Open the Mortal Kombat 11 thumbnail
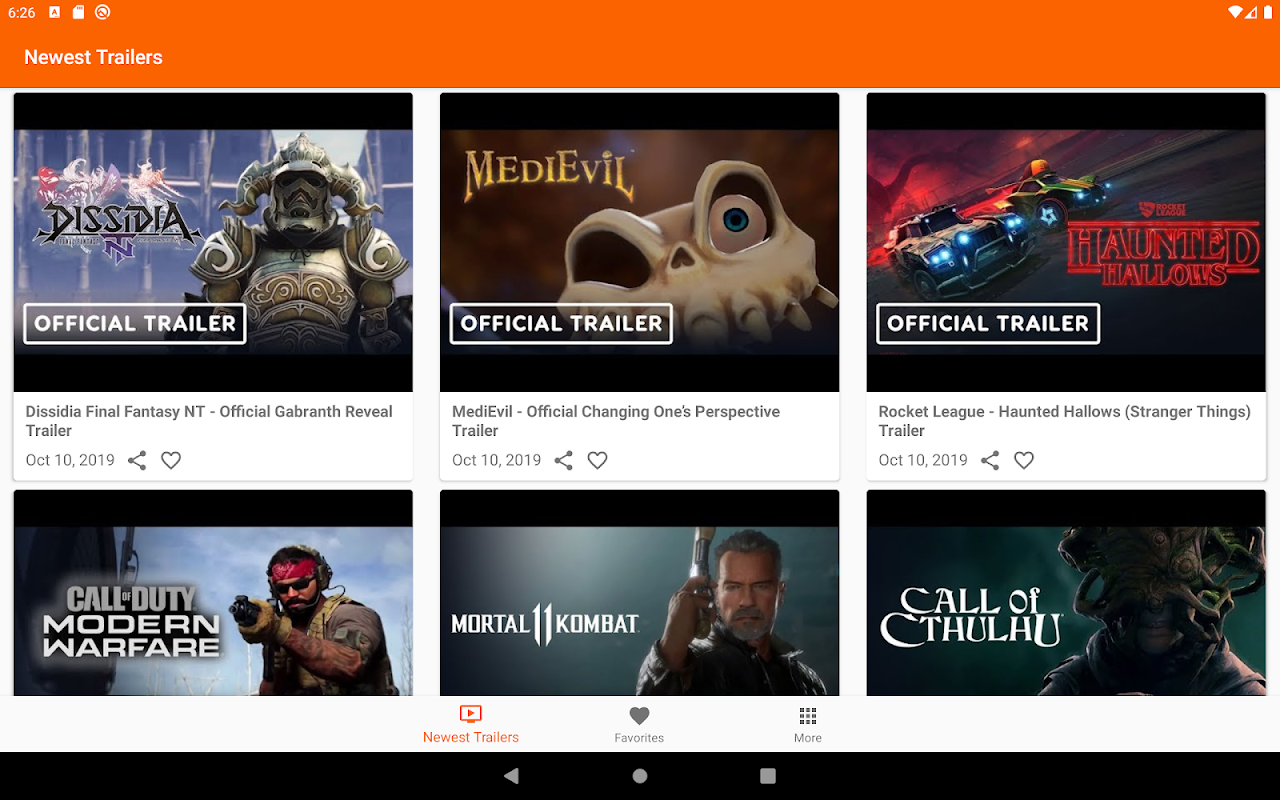1280x800 pixels. coord(639,593)
